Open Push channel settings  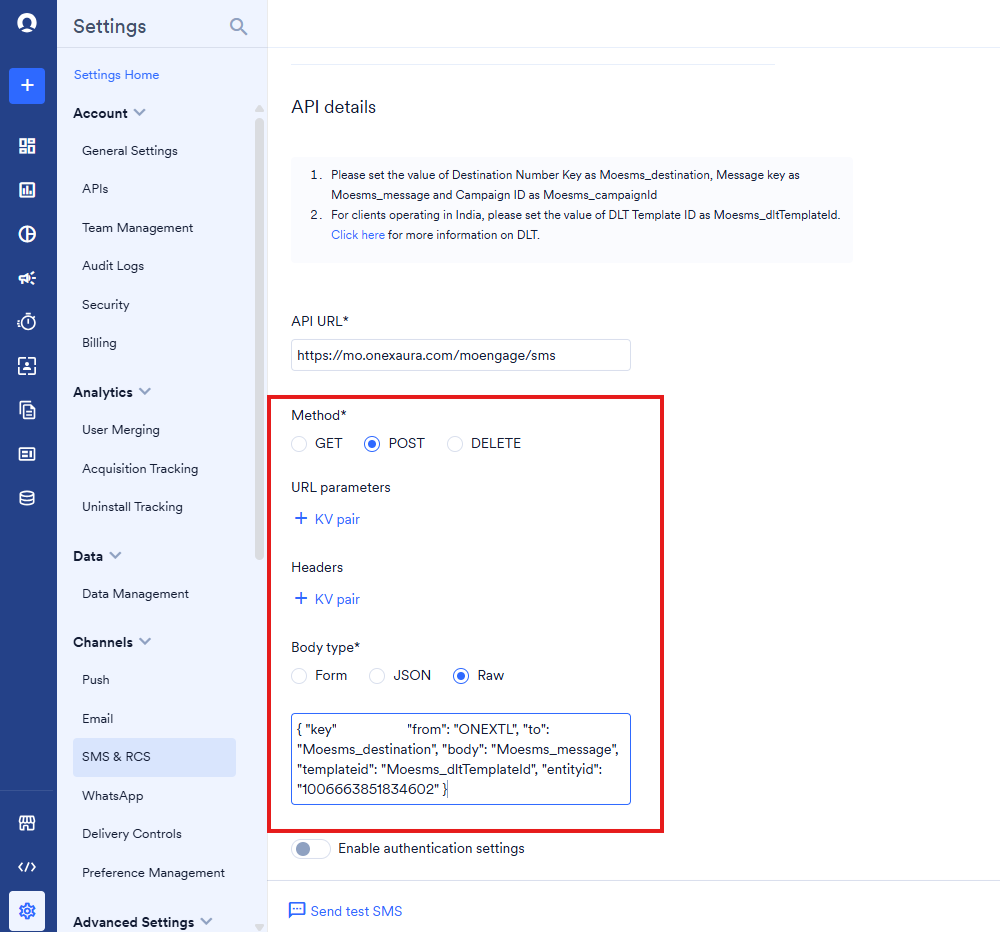click(96, 680)
